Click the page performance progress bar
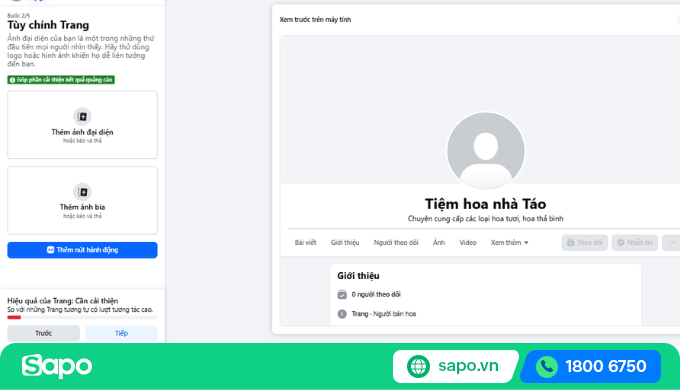The height and width of the screenshot is (390, 680). pyautogui.click(x=82, y=318)
